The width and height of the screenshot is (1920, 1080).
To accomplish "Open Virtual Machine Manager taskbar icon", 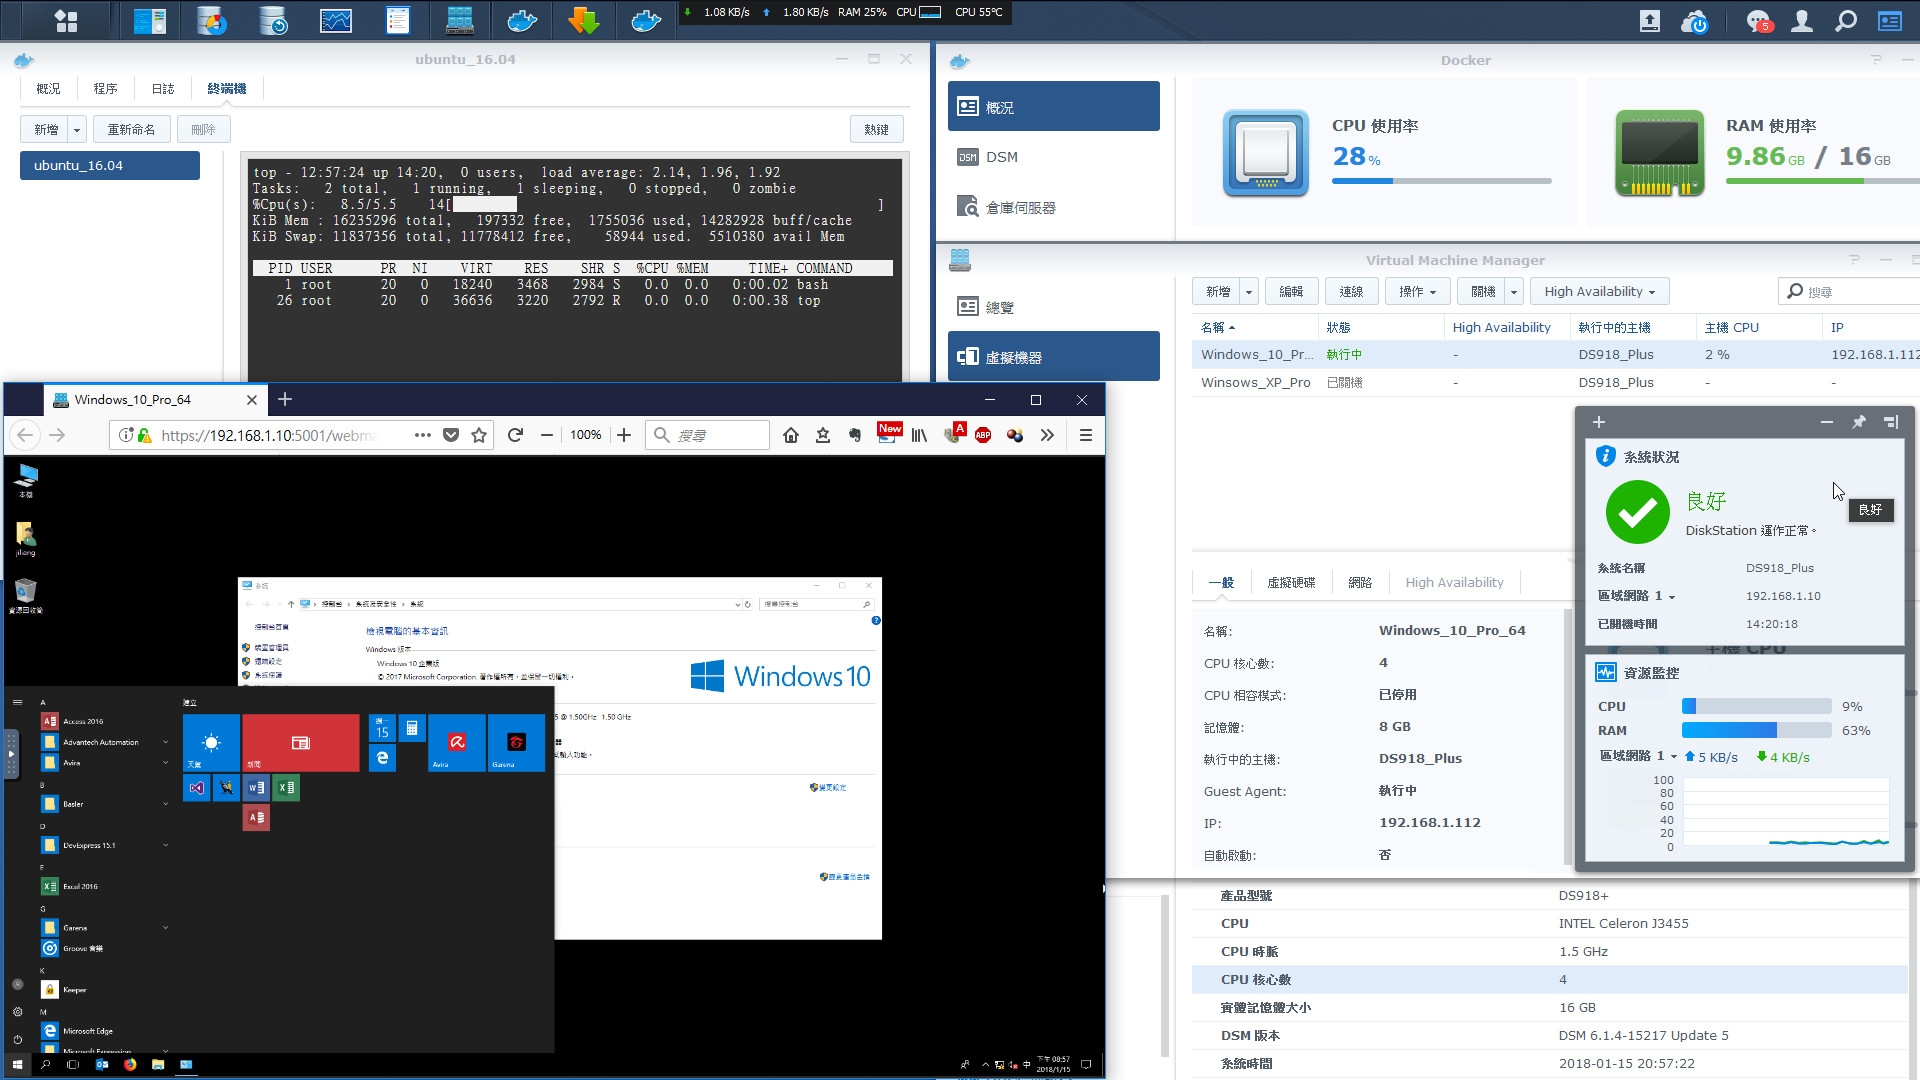I will 459,20.
